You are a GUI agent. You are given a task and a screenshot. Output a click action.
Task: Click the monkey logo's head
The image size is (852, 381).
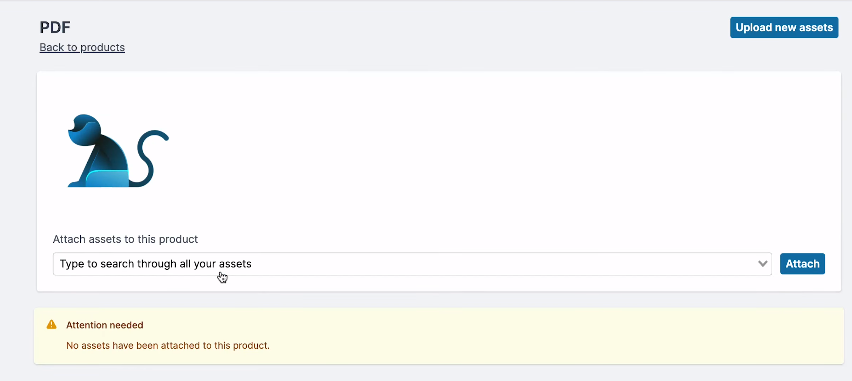[x=83, y=127]
